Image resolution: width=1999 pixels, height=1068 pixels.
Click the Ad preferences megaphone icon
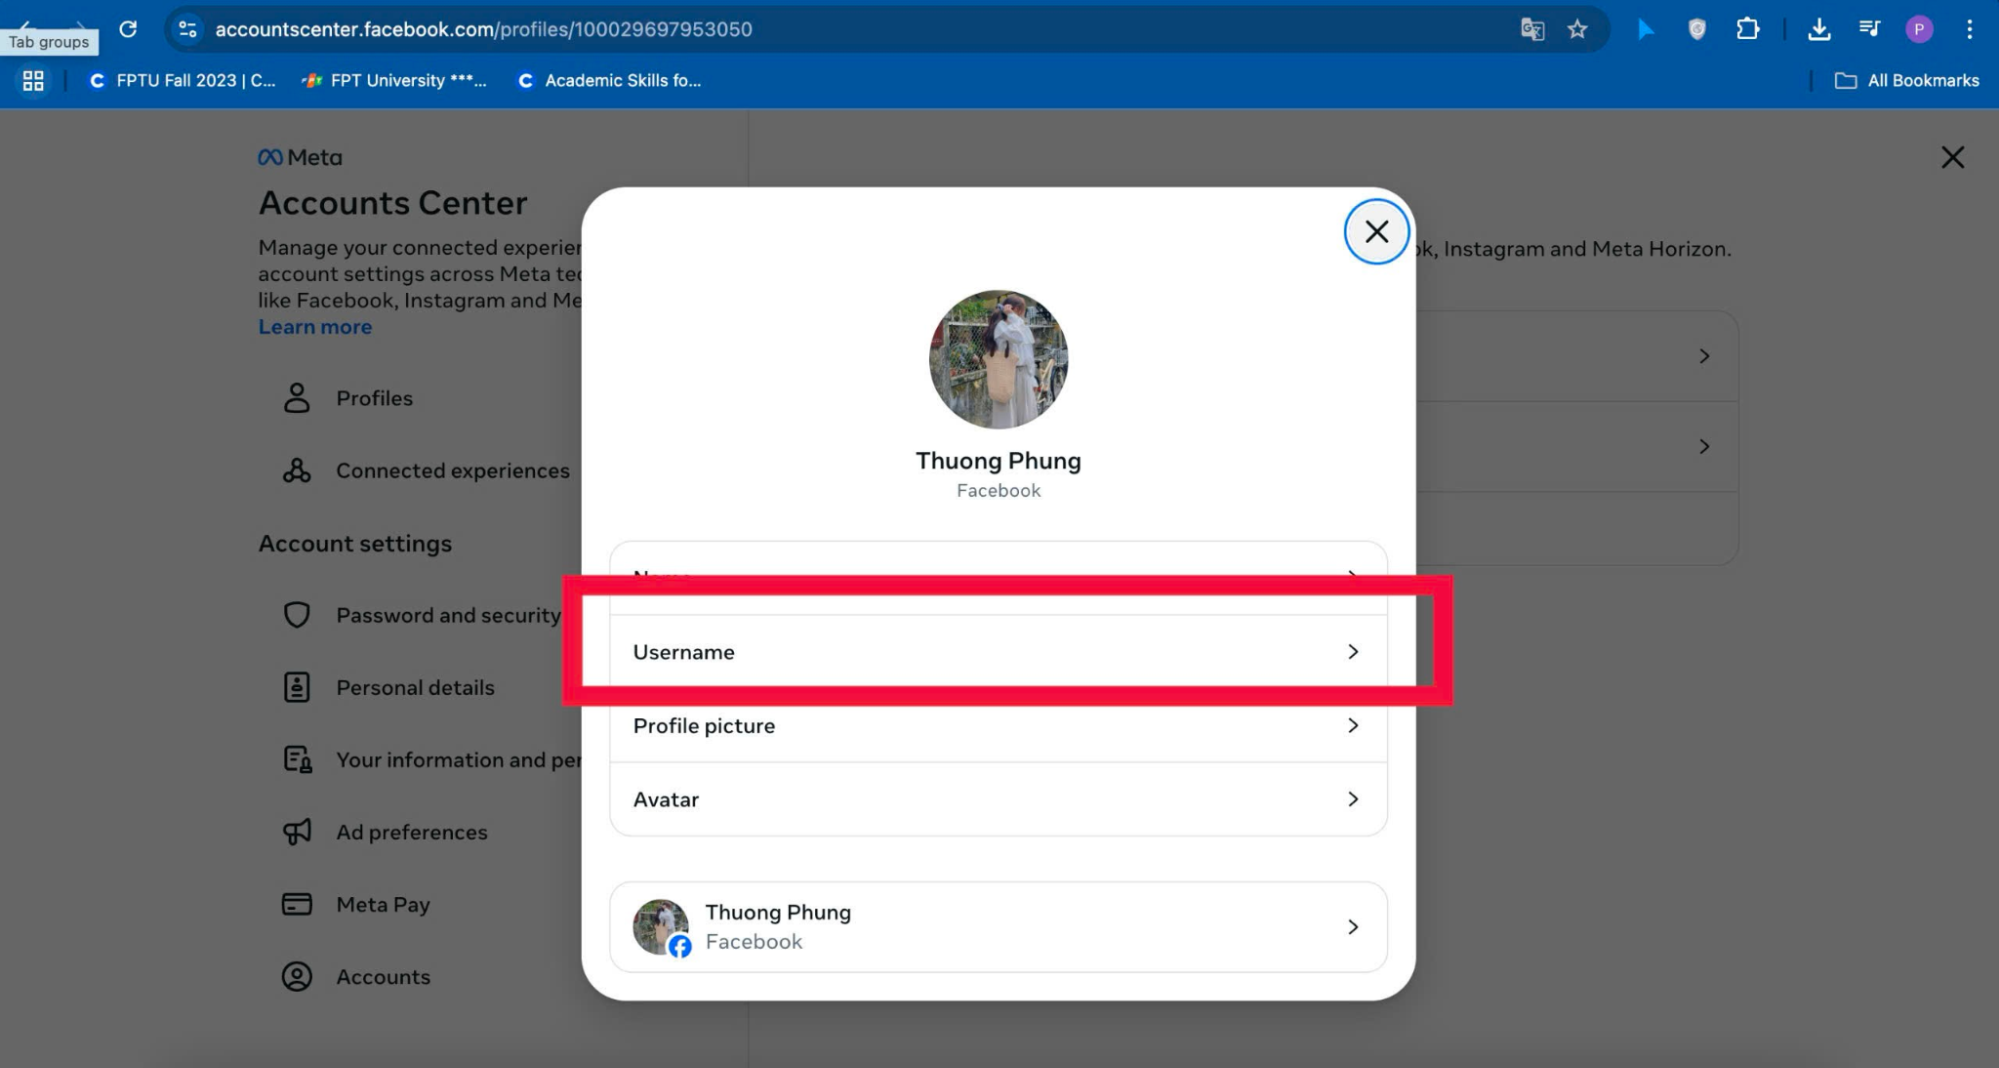tap(297, 832)
